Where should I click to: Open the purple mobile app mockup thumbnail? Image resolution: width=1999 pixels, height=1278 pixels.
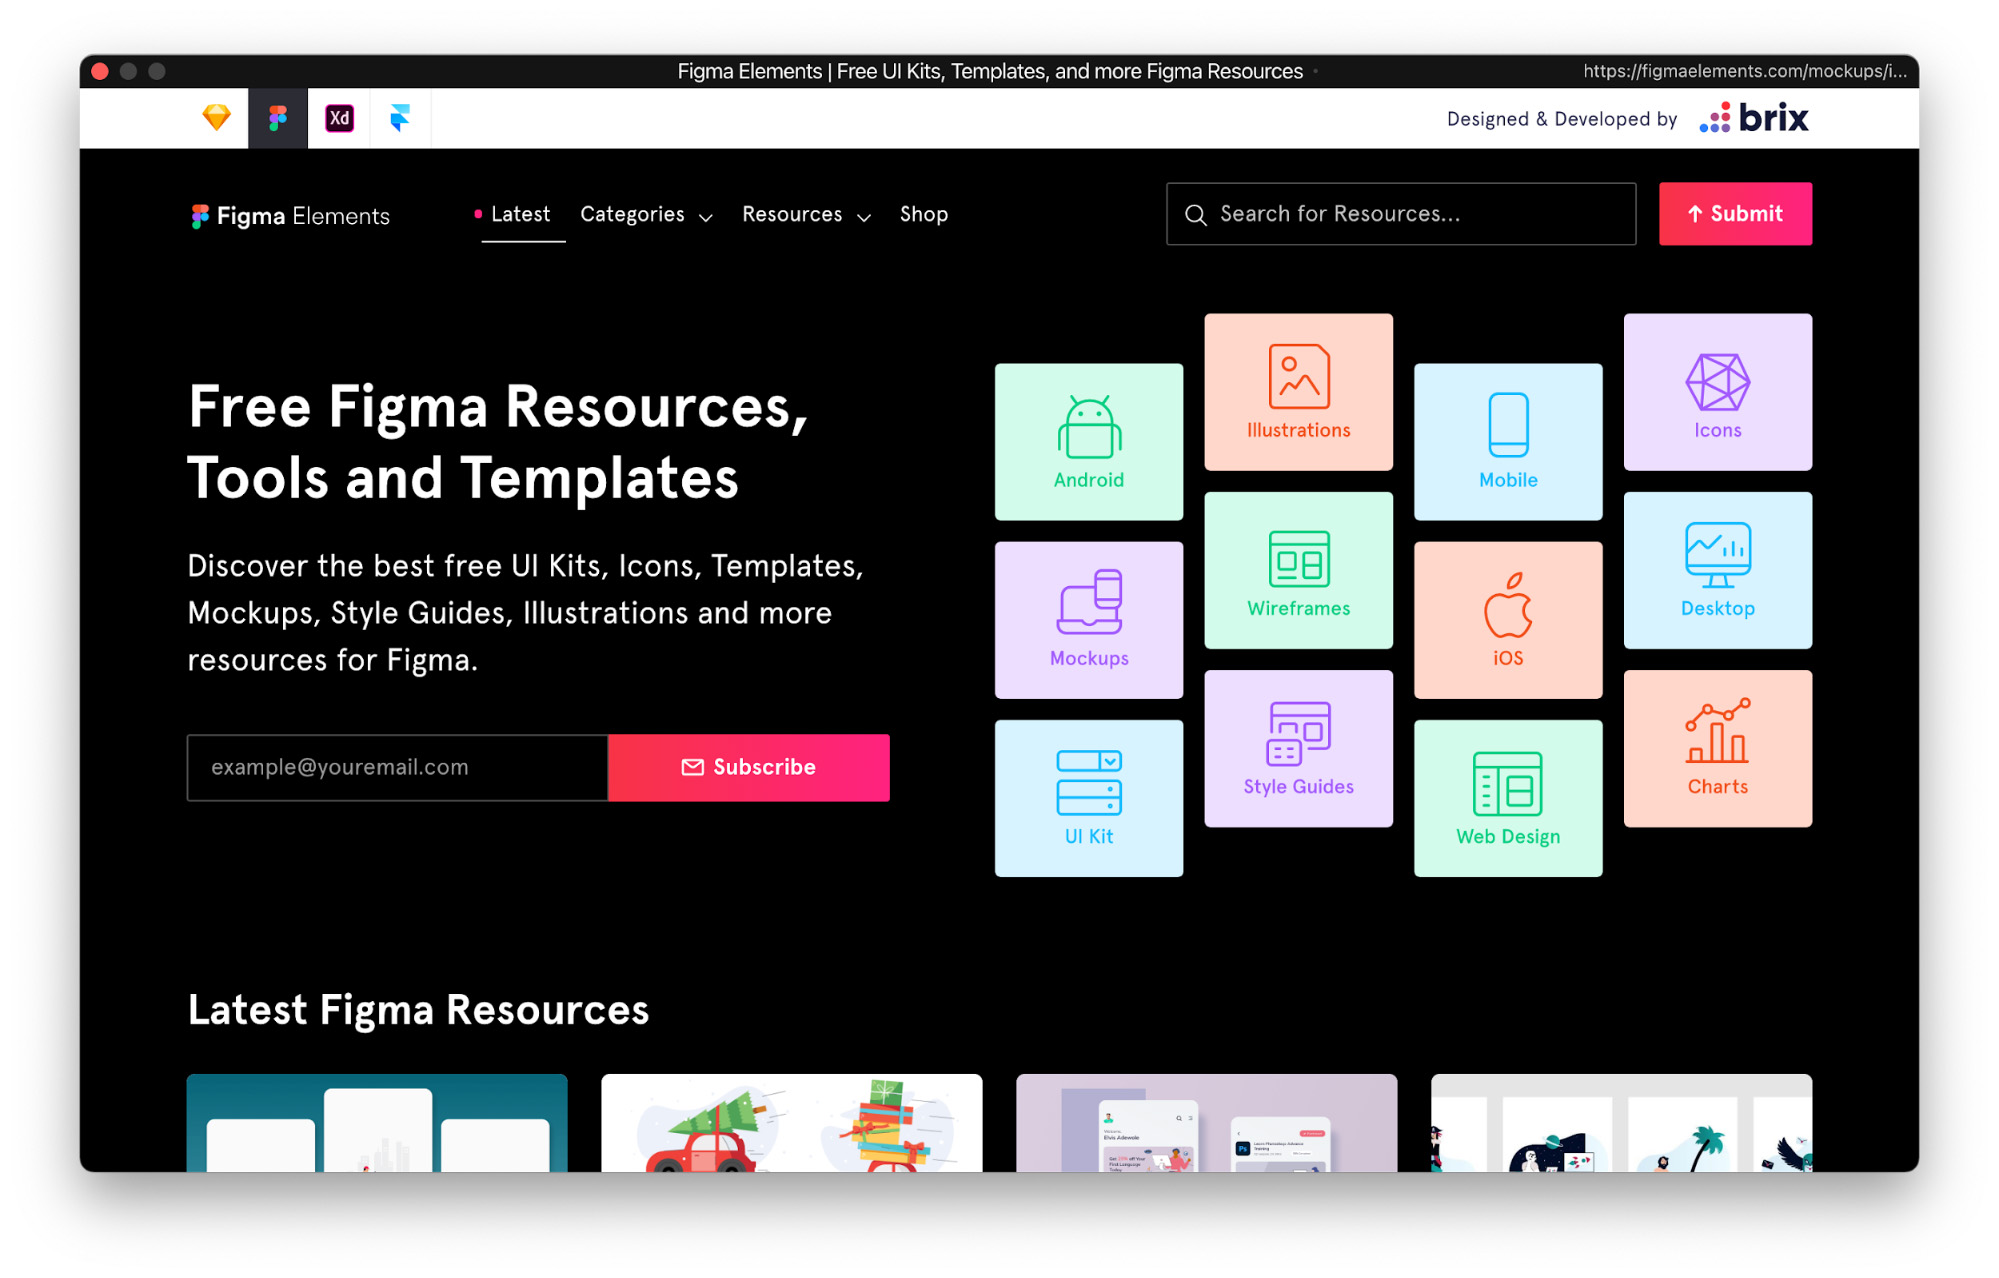1206,1123
